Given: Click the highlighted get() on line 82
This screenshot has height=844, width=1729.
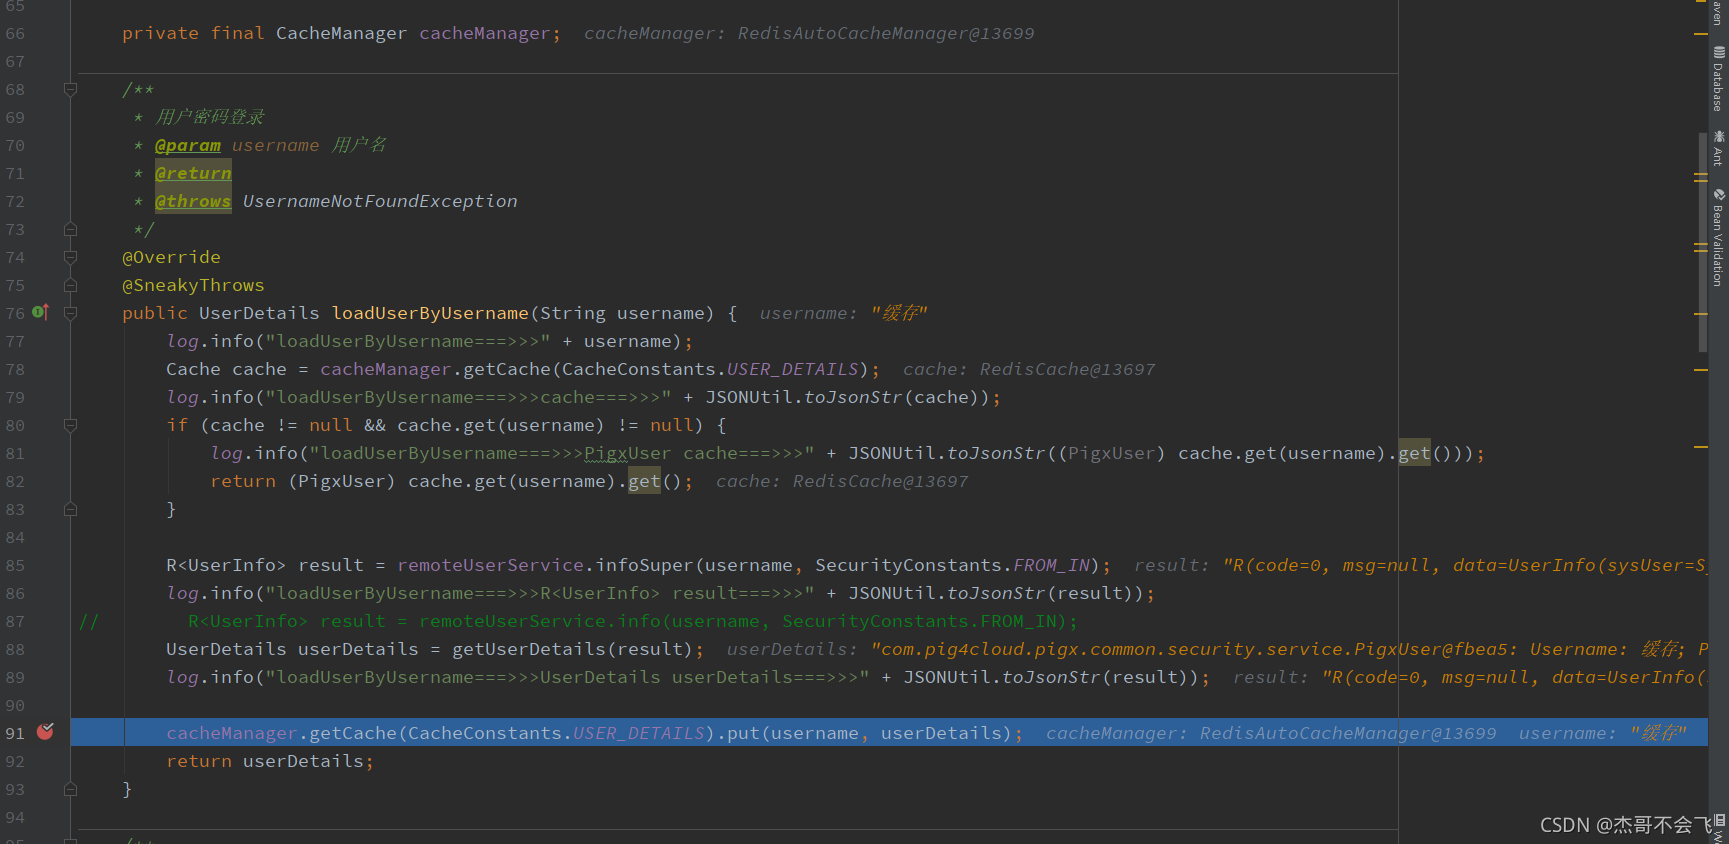Looking at the screenshot, I should point(644,481).
